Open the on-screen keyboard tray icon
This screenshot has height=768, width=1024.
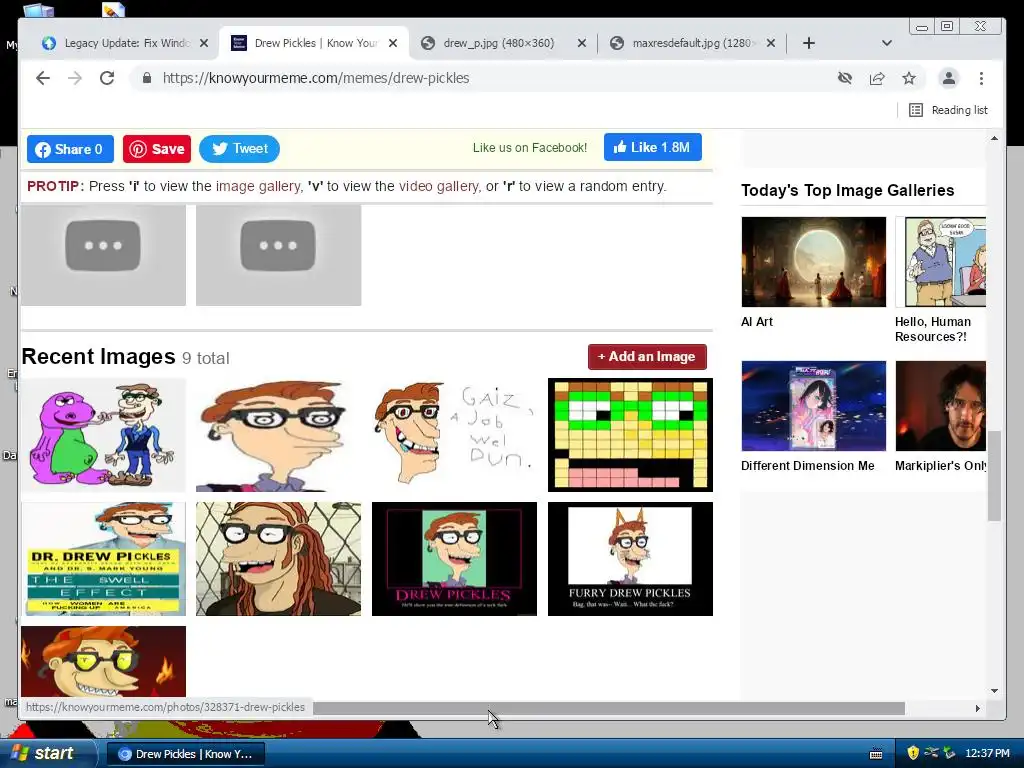click(876, 754)
